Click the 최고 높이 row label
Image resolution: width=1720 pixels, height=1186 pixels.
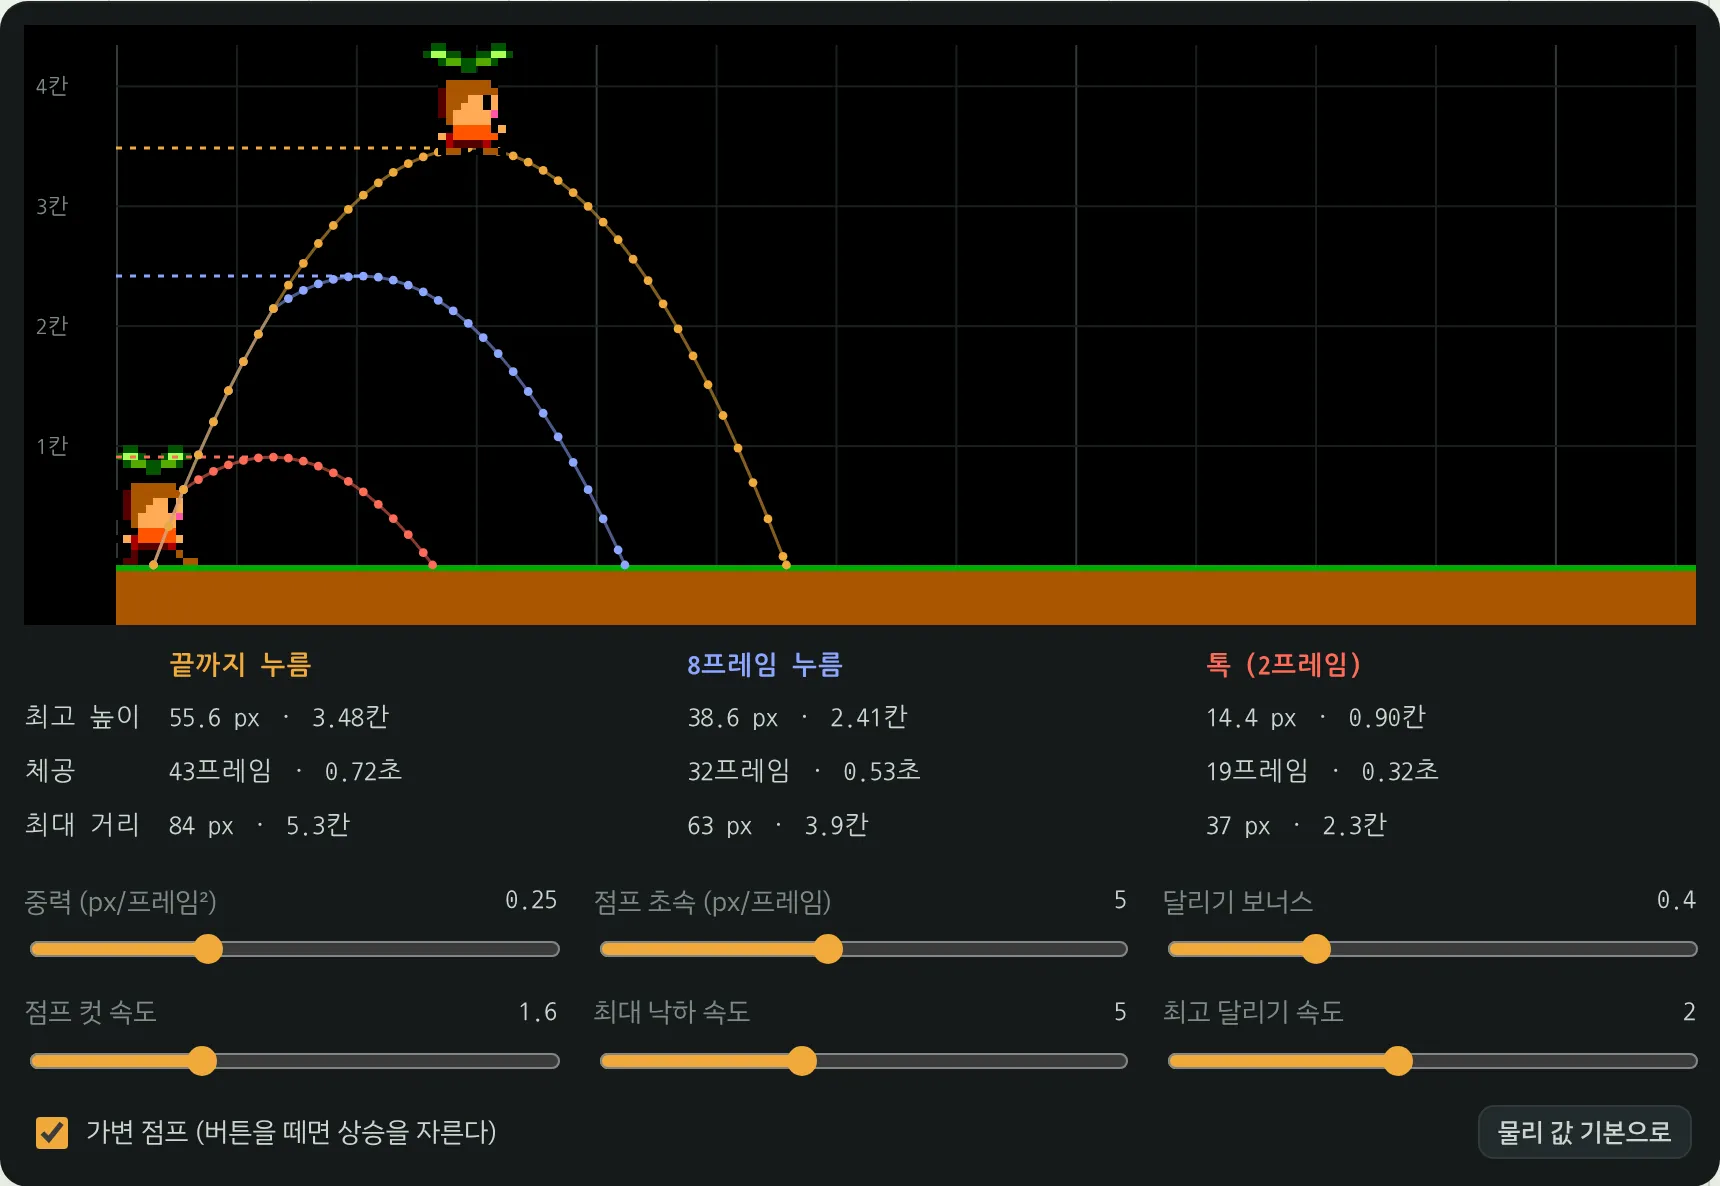click(x=82, y=717)
